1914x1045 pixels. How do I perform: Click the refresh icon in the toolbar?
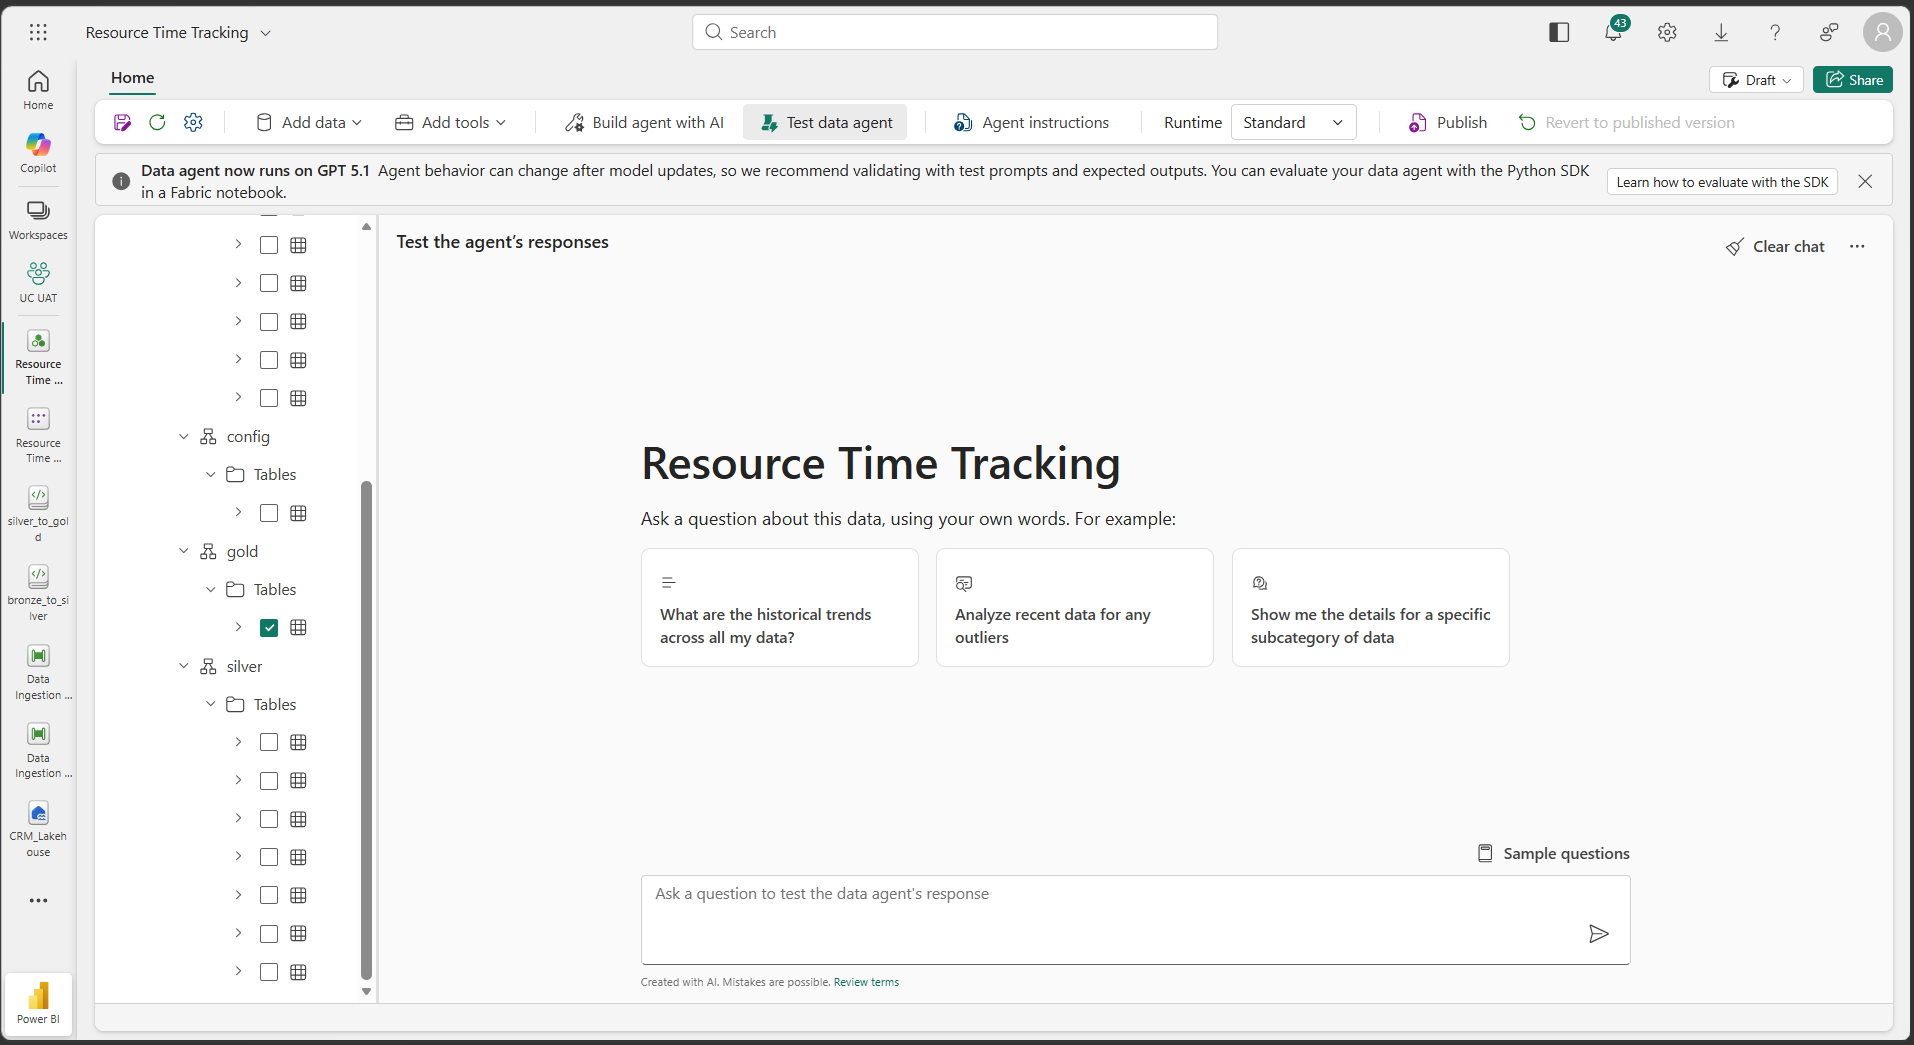(157, 122)
